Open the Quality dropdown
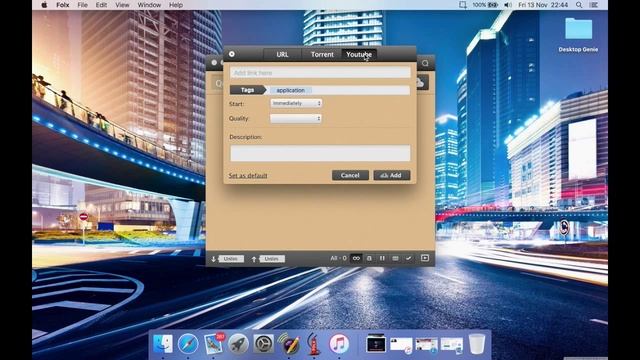The image size is (640, 360). pyautogui.click(x=296, y=118)
